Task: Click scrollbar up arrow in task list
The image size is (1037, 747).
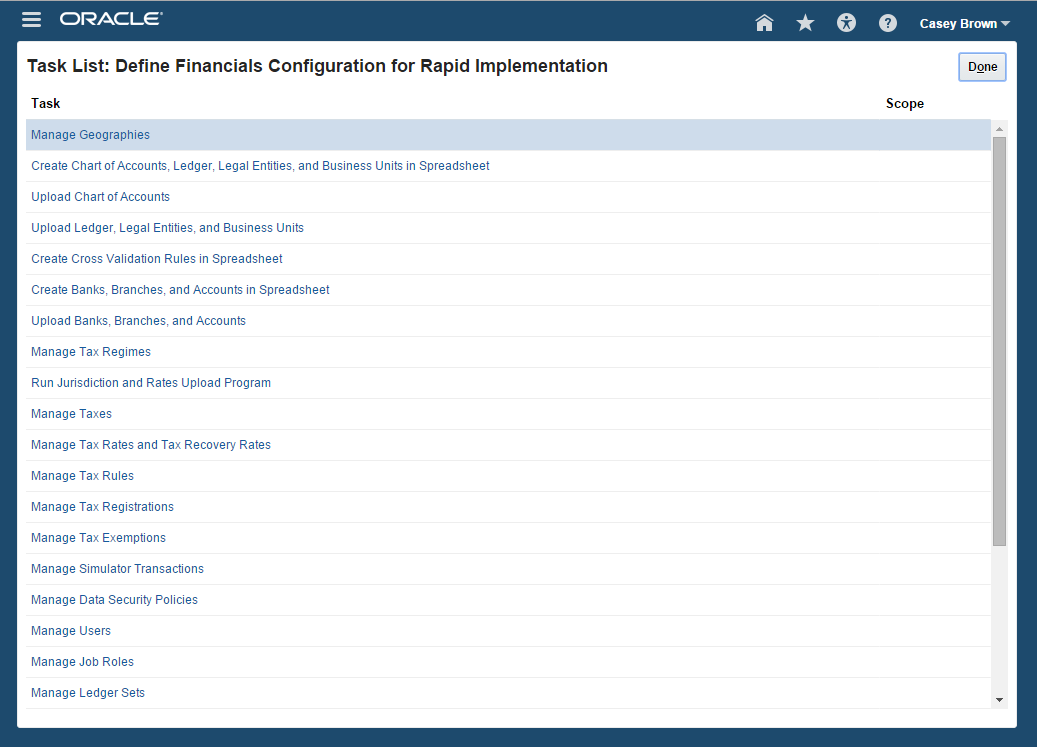Action: point(999,129)
